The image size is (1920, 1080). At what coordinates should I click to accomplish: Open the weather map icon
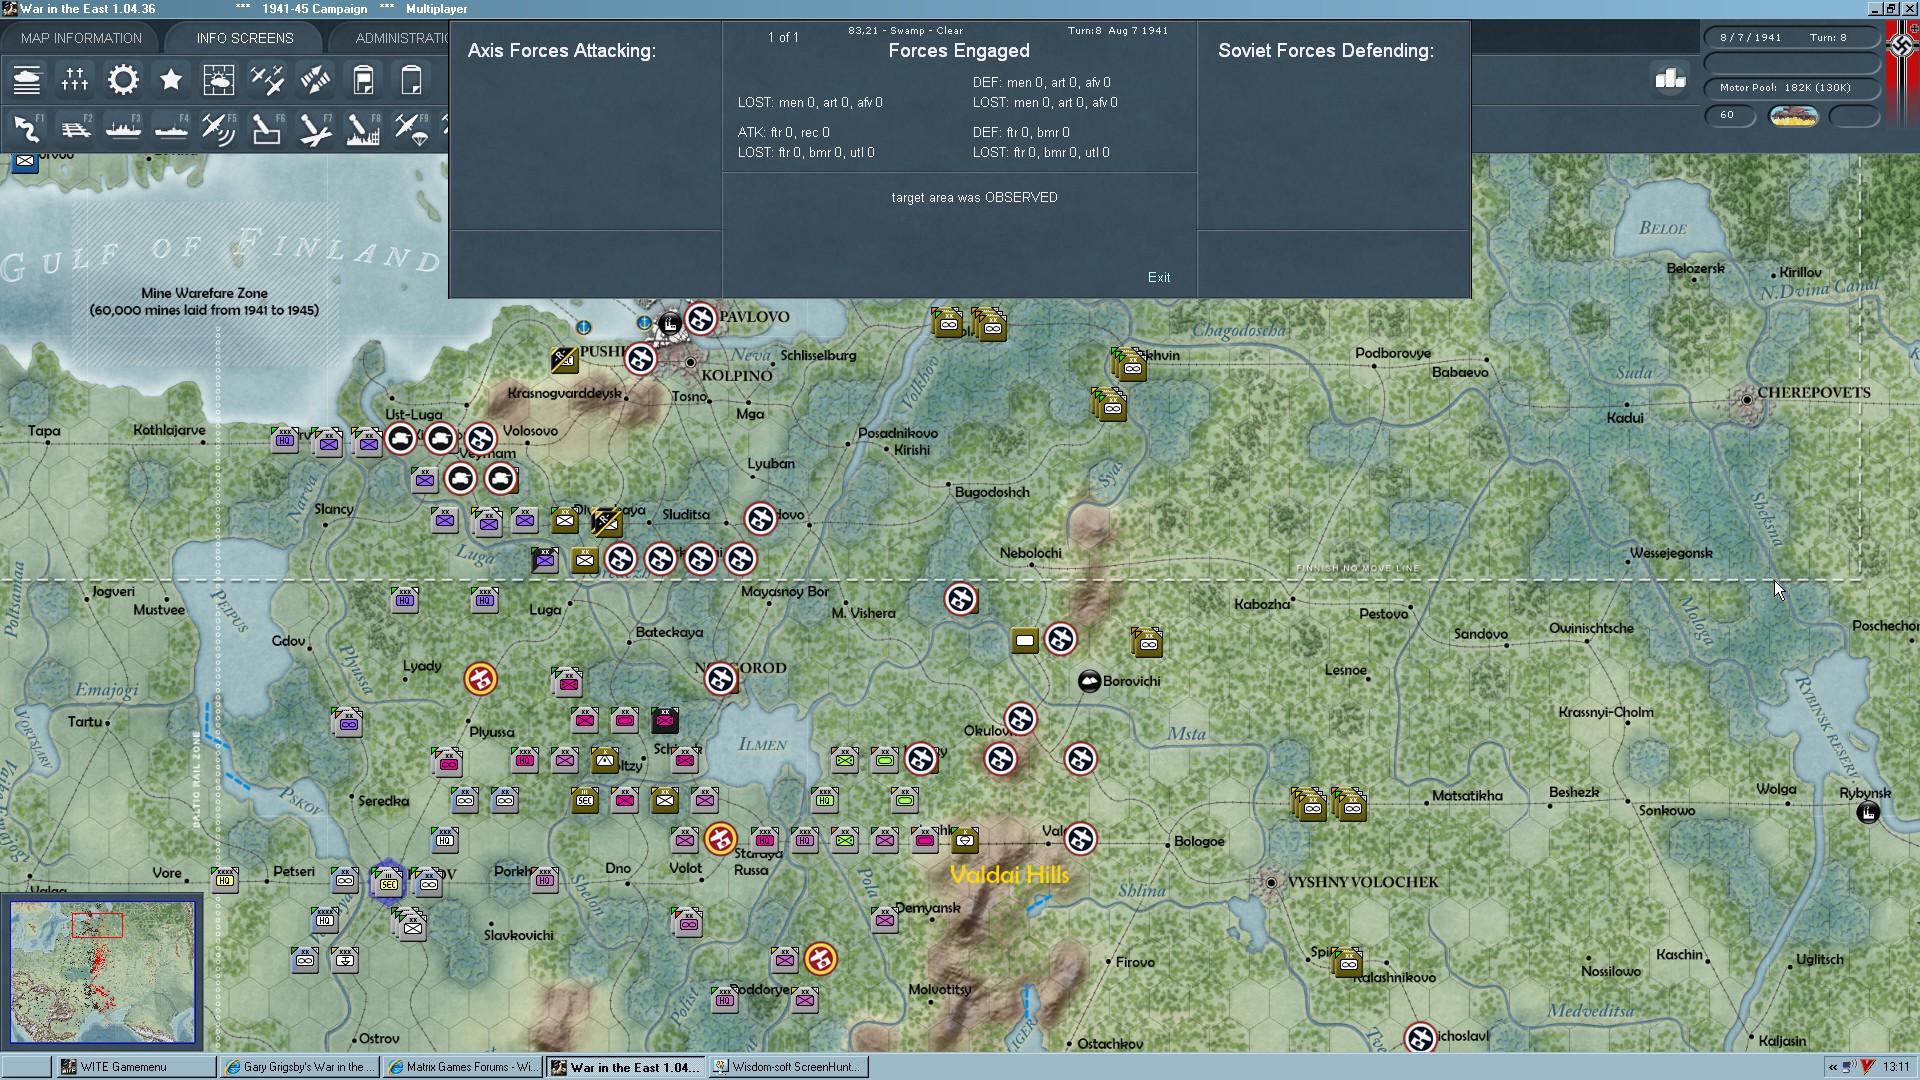[x=219, y=80]
